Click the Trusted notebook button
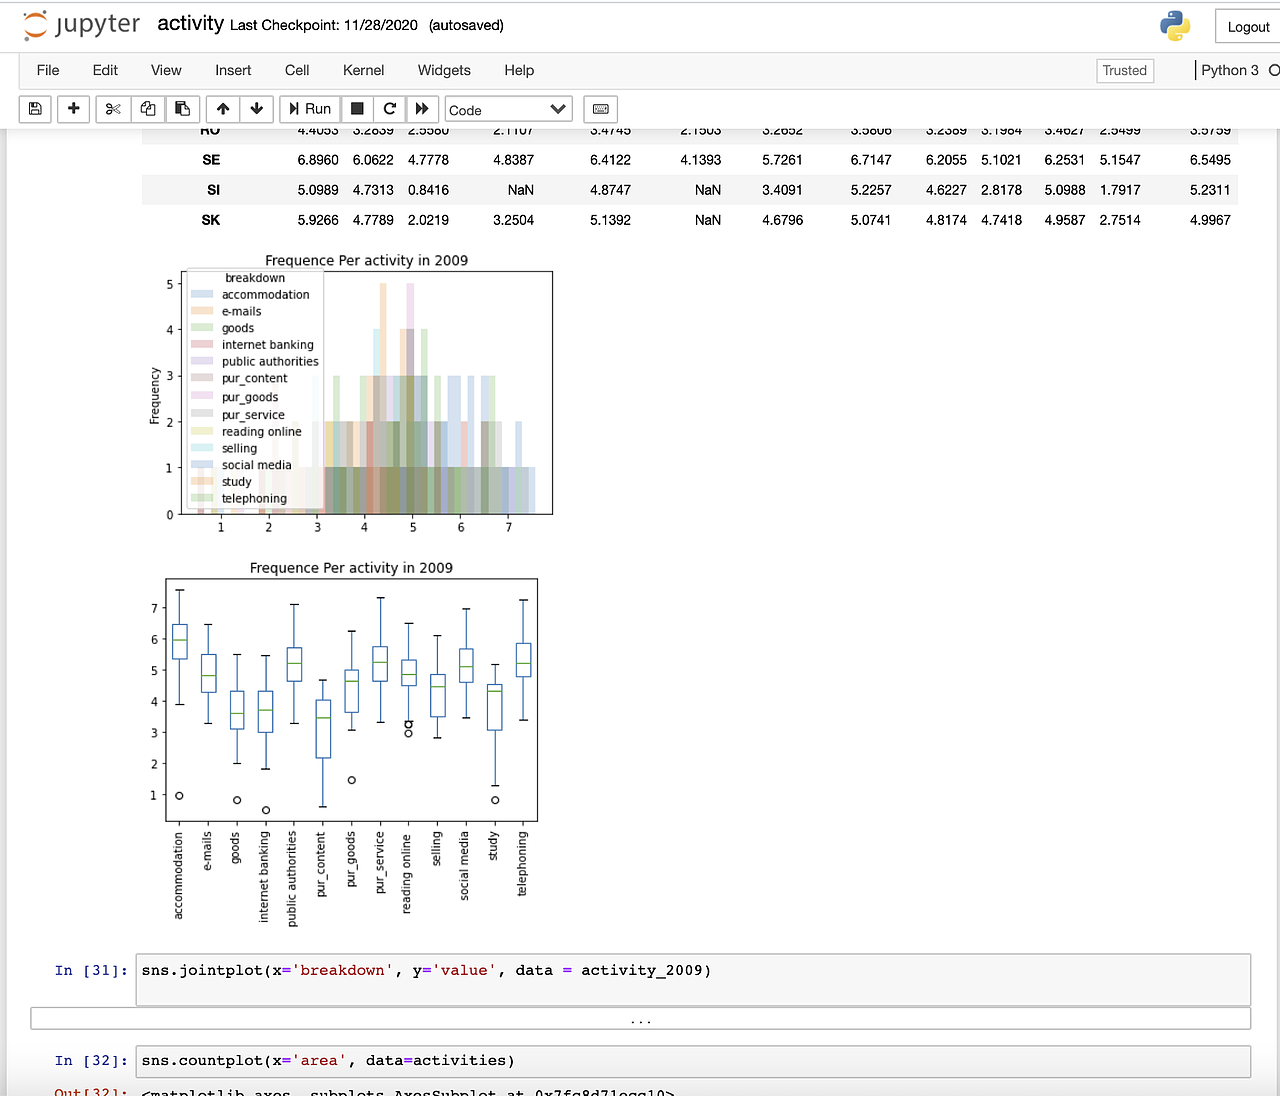Screen dimensions: 1280x1096 pyautogui.click(x=1125, y=70)
